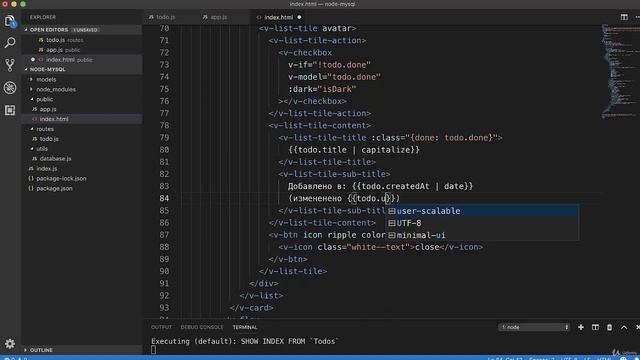Place cursor on :dark="isDark" line
Image resolution: width=640 pixels, height=360 pixels.
pos(322,89)
